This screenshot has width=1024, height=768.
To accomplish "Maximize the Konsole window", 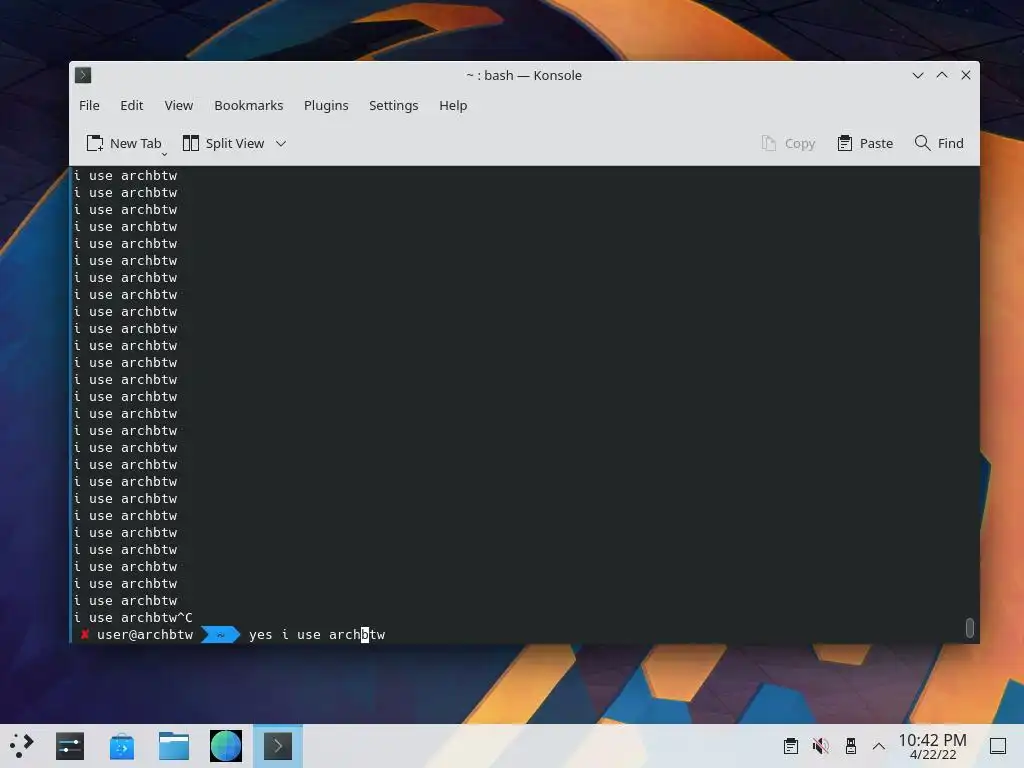I will 942,75.
